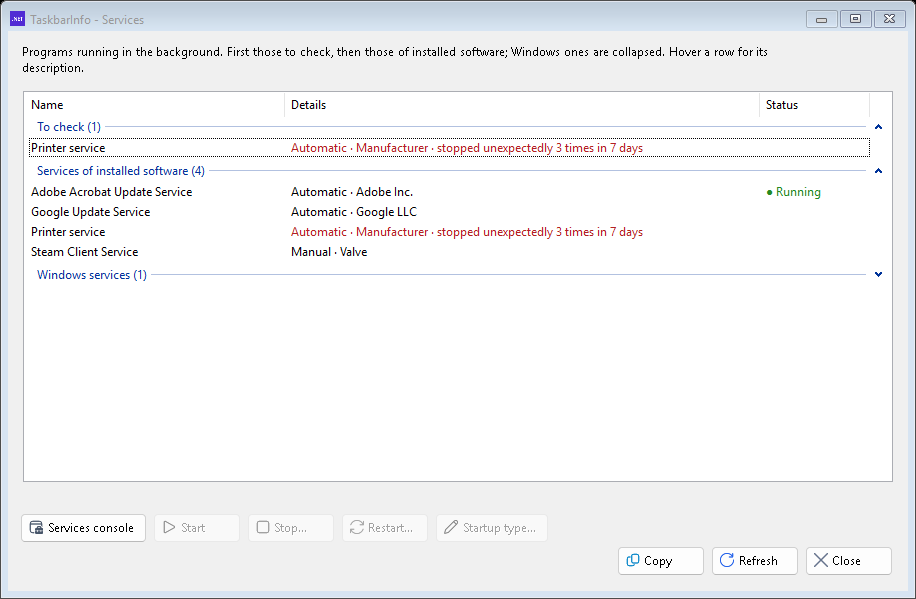Collapse the To check group chevron
916x599 pixels.
878,127
